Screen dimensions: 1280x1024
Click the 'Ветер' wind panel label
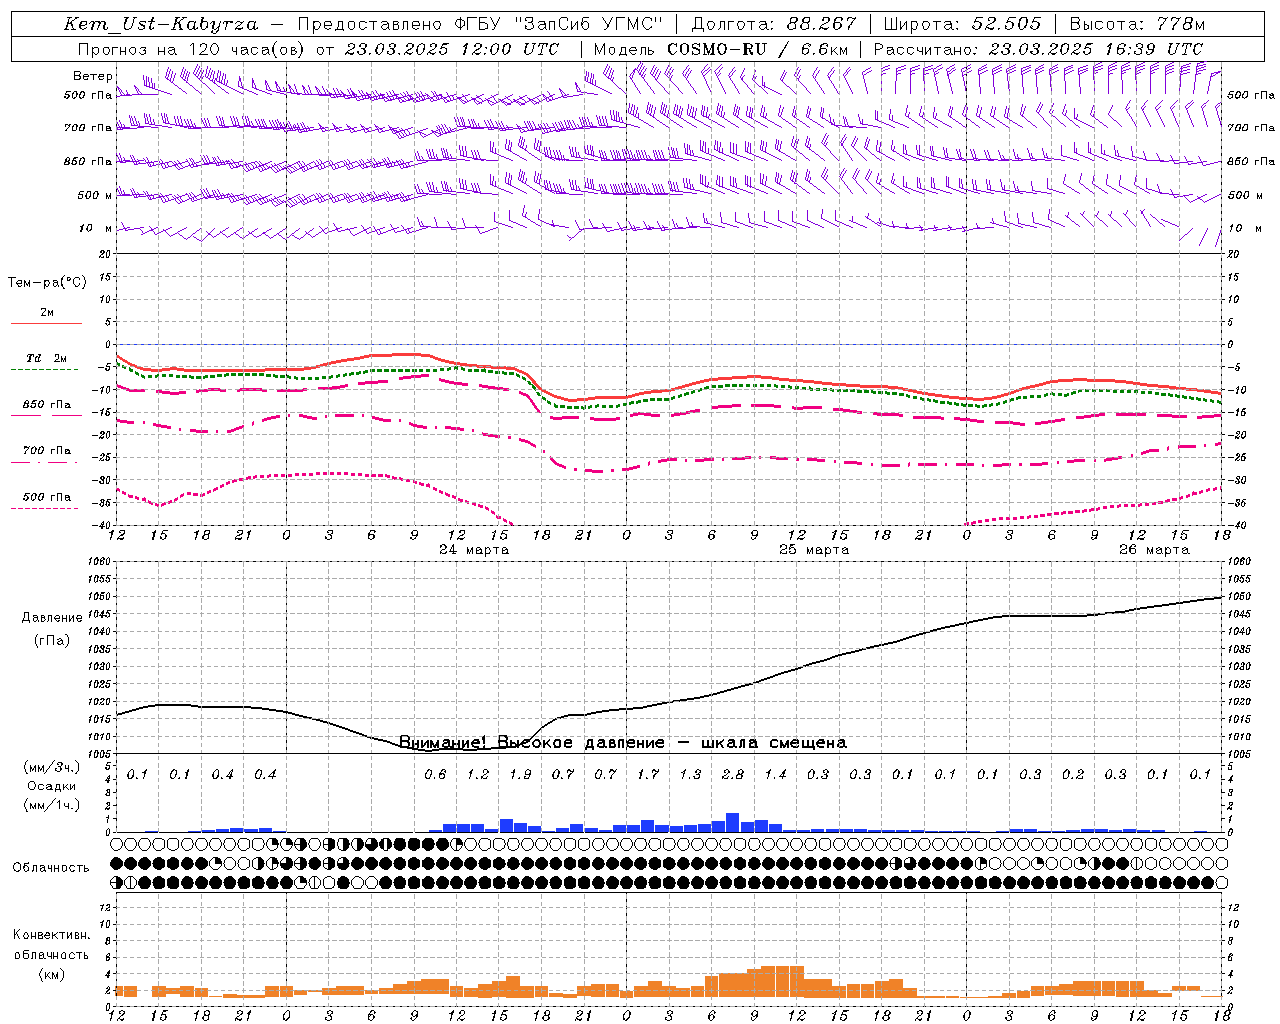93,76
